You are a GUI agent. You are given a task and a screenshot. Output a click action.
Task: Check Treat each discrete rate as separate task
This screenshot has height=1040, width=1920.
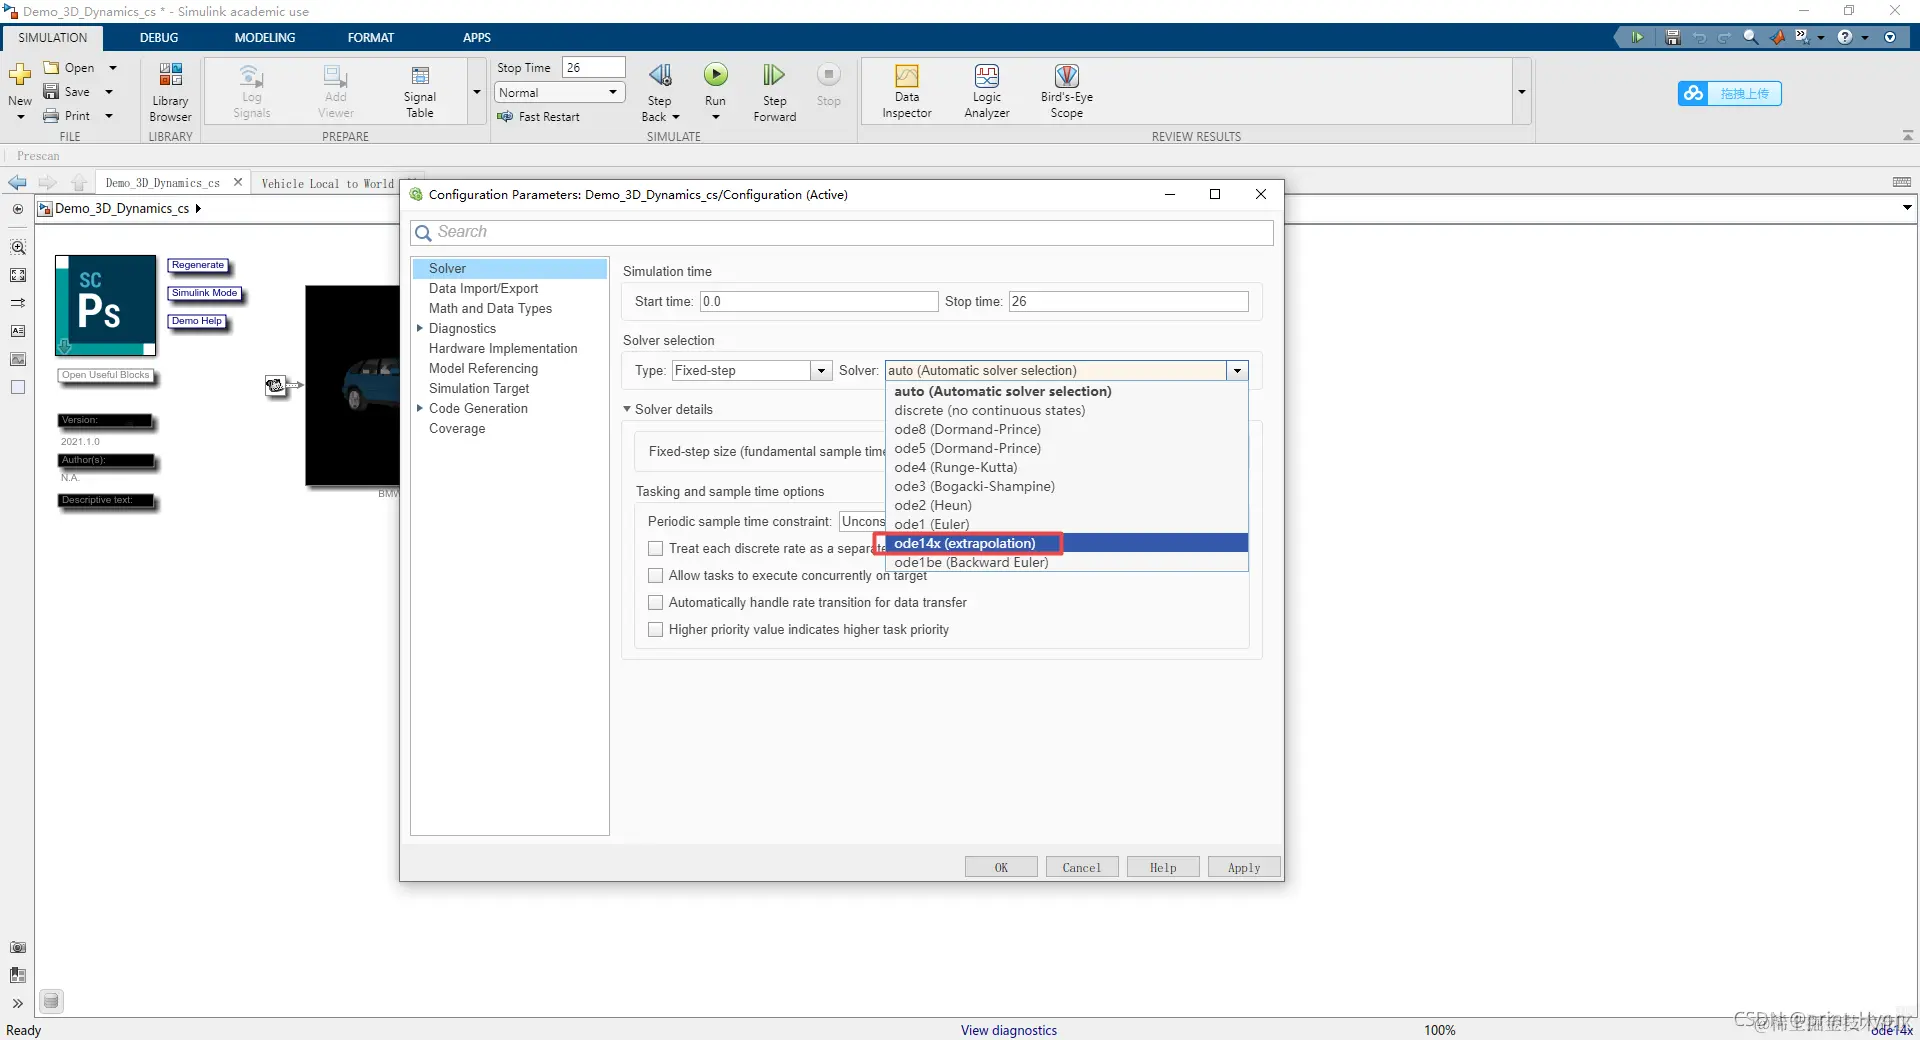656,548
